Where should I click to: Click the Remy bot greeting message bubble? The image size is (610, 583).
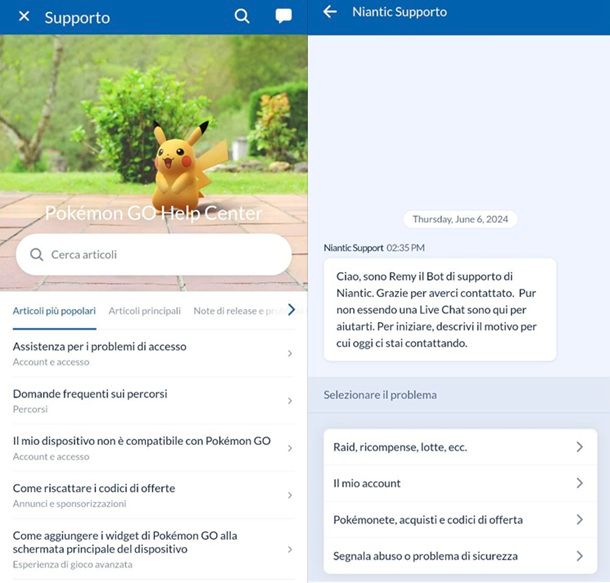[x=440, y=310]
